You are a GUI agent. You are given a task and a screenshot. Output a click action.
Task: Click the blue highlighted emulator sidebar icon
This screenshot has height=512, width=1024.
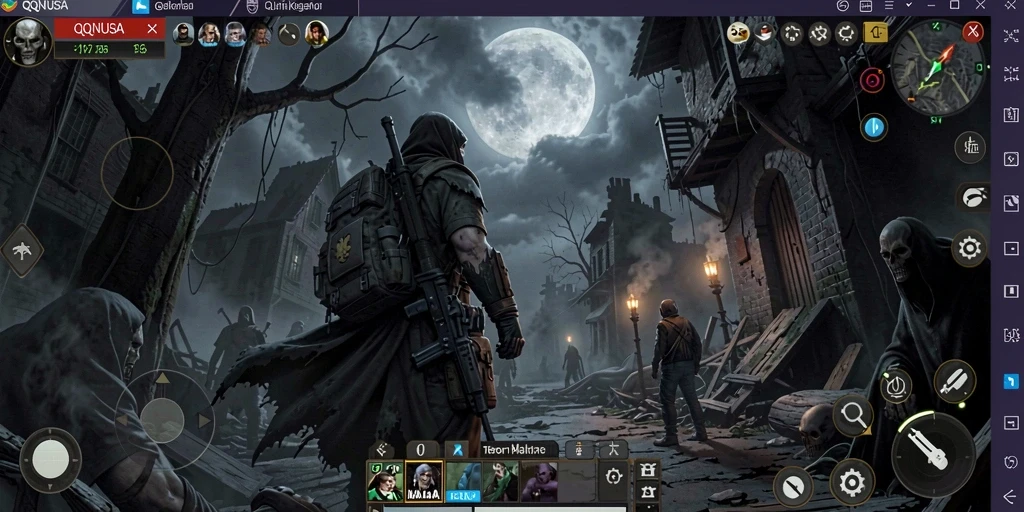point(1011,380)
